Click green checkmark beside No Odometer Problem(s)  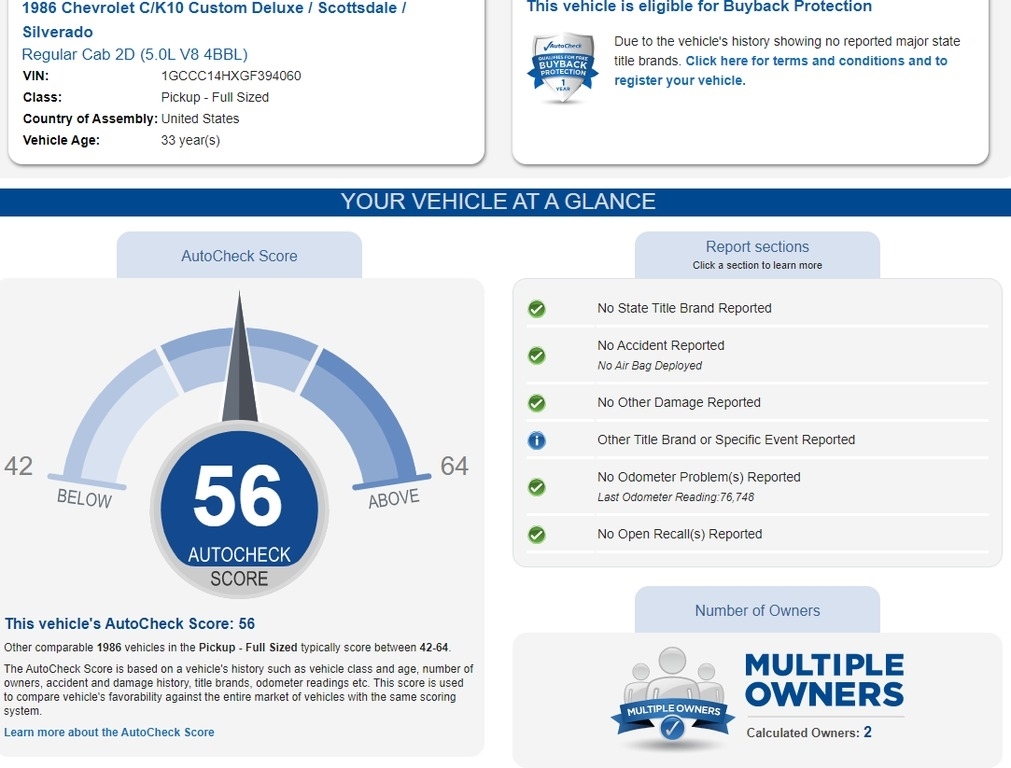[x=537, y=487]
